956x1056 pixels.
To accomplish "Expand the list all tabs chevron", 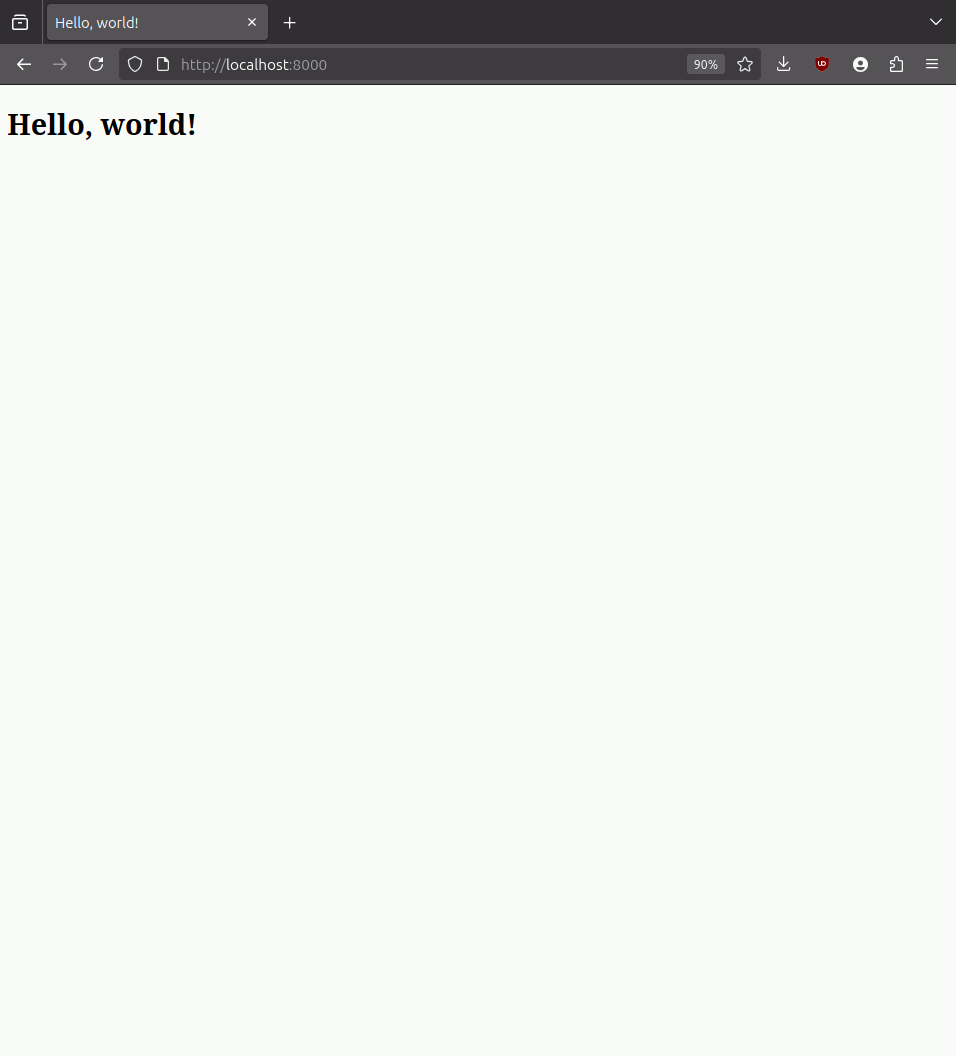I will pyautogui.click(x=935, y=22).
